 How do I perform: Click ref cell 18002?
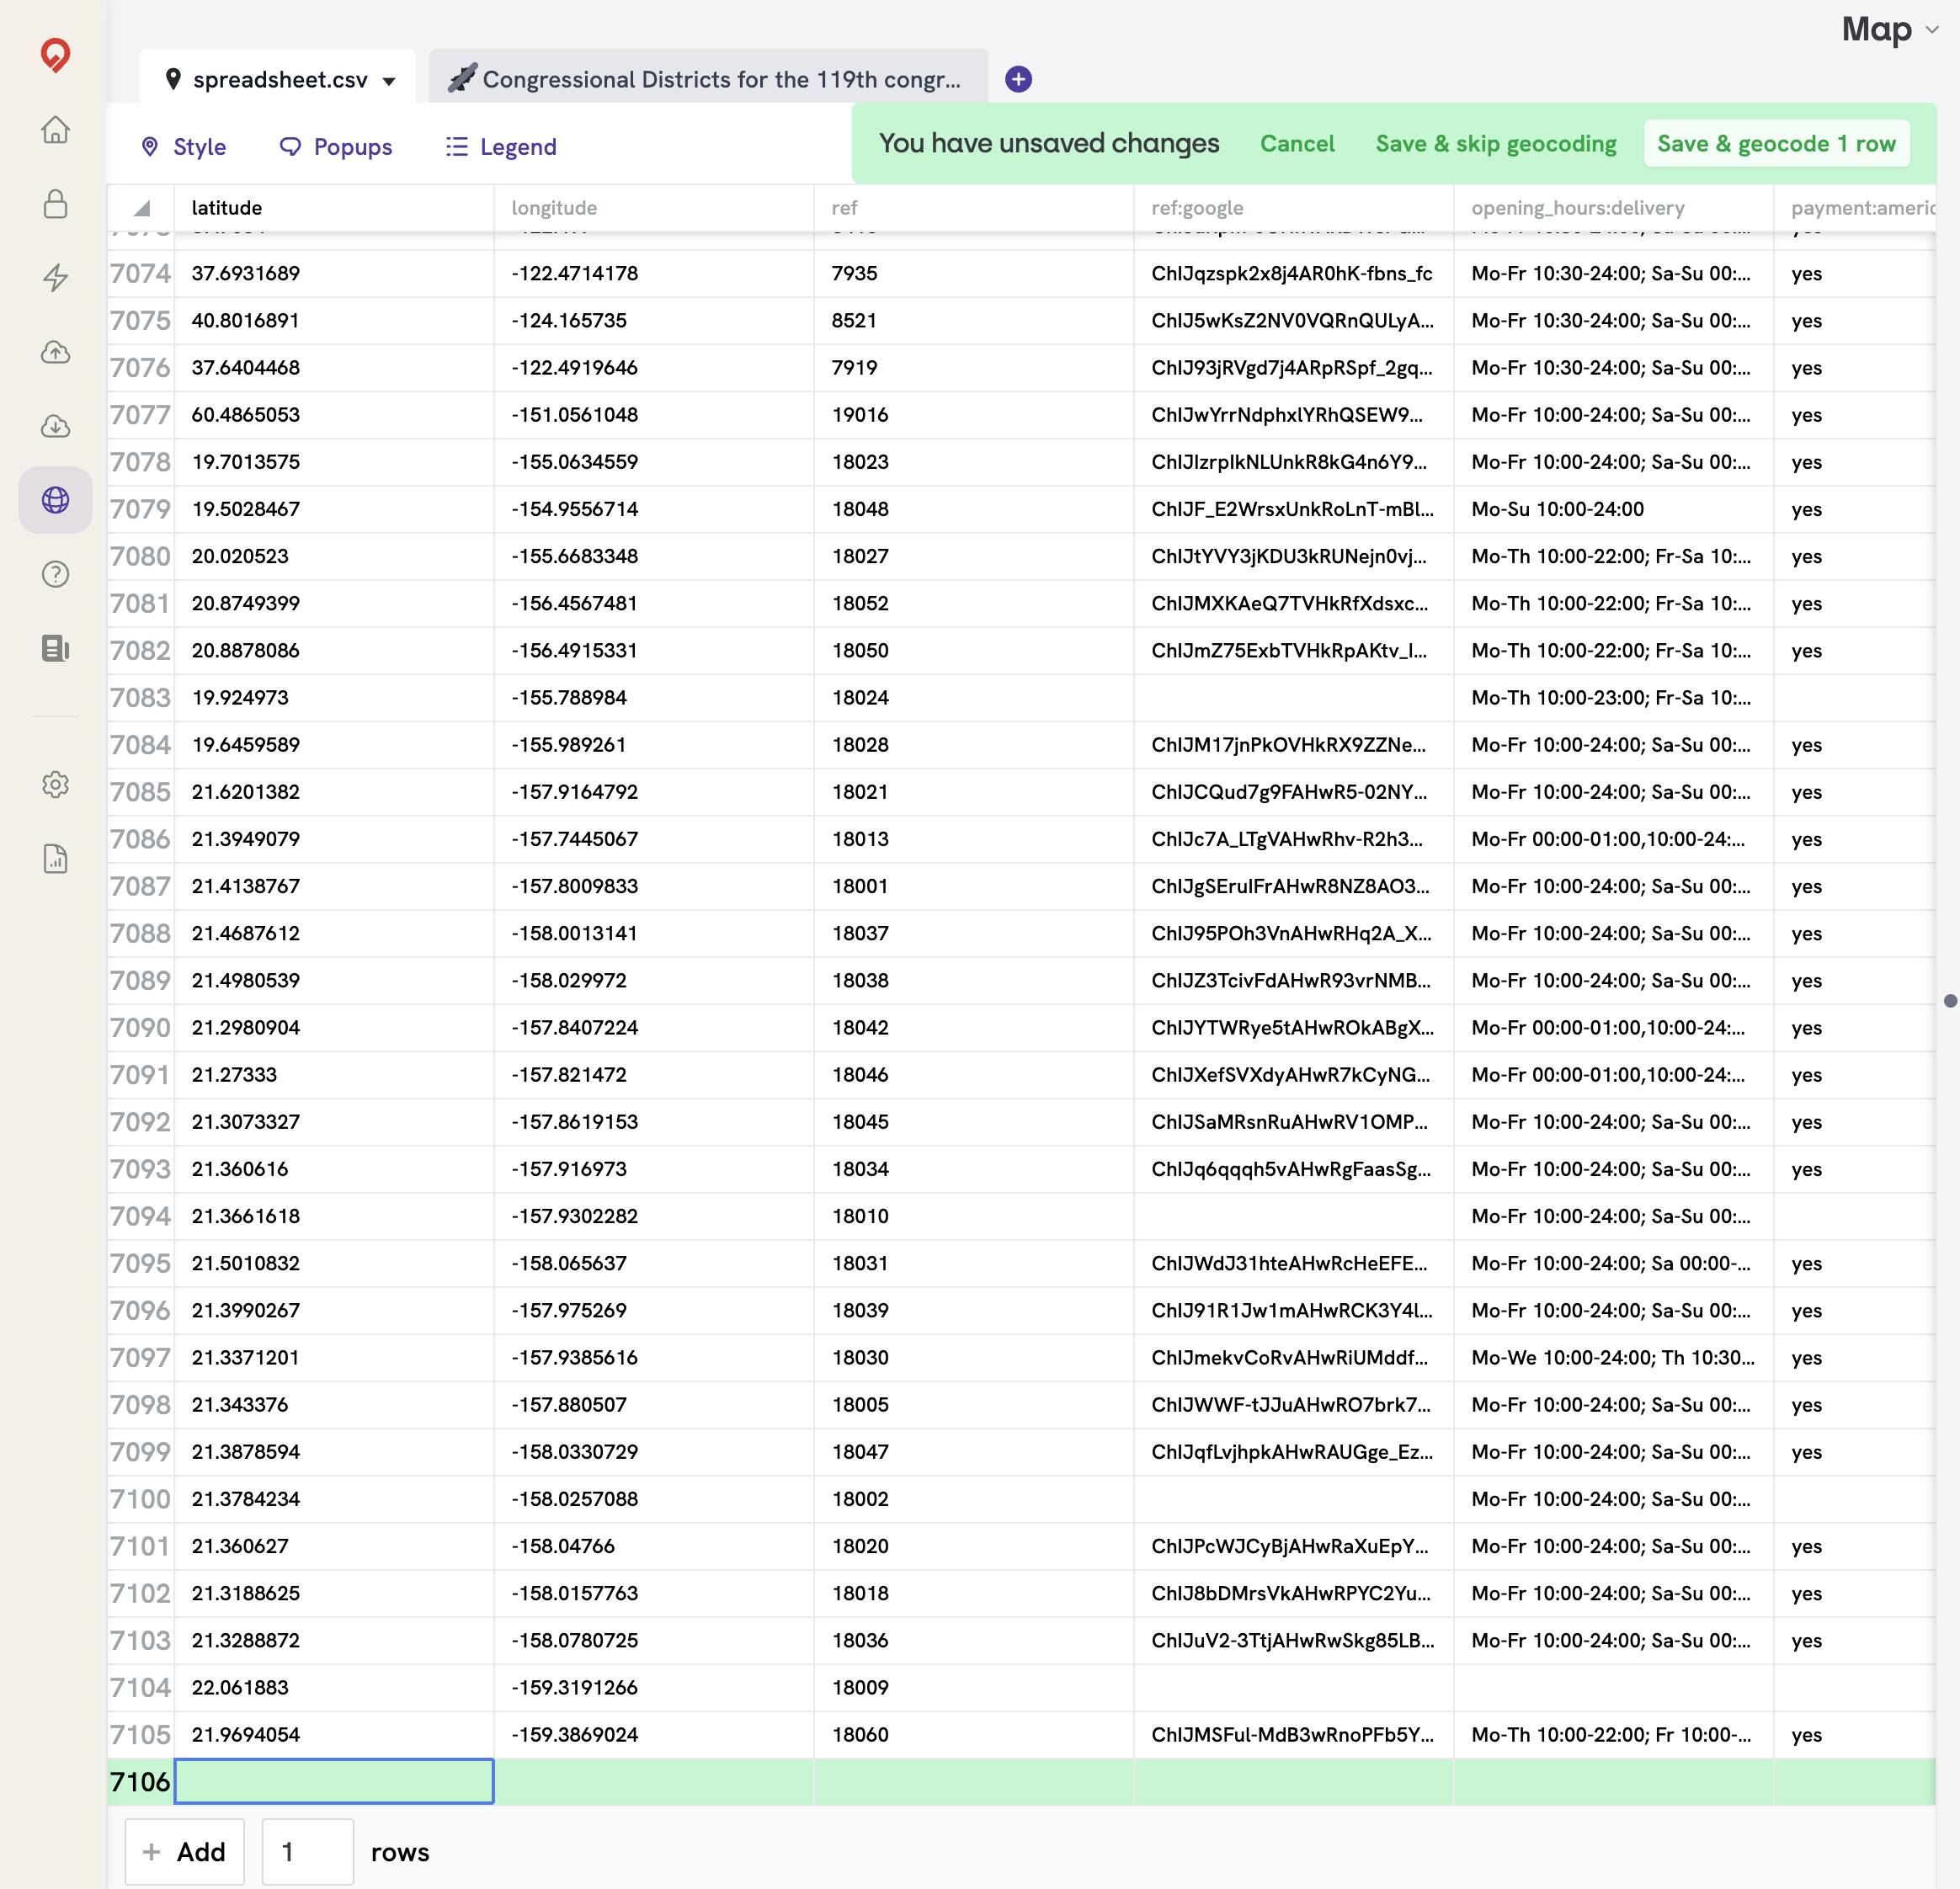974,1498
